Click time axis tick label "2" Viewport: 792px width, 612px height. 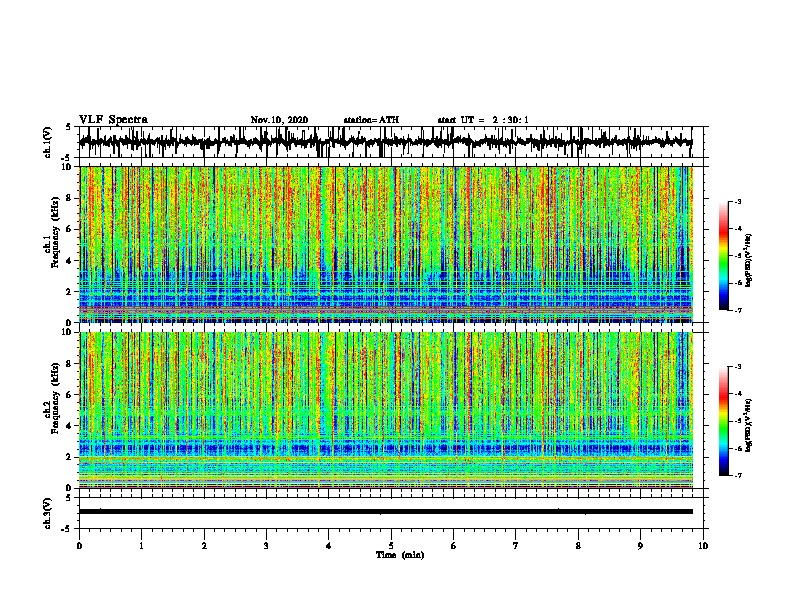[204, 546]
